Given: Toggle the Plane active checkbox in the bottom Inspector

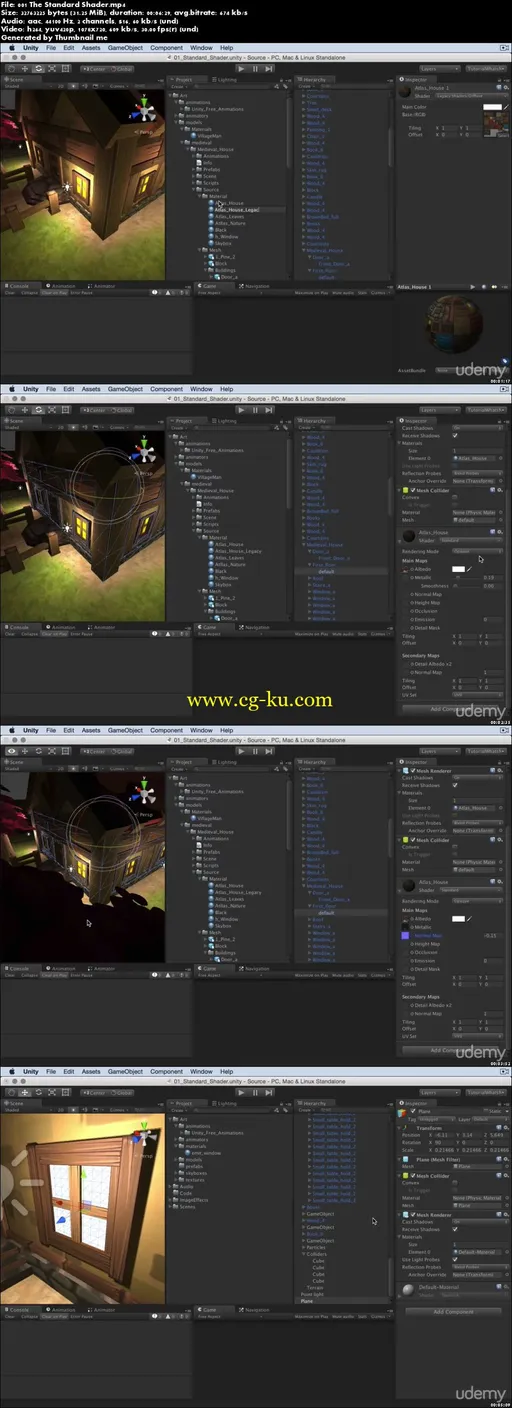Looking at the screenshot, I should point(413,1111).
